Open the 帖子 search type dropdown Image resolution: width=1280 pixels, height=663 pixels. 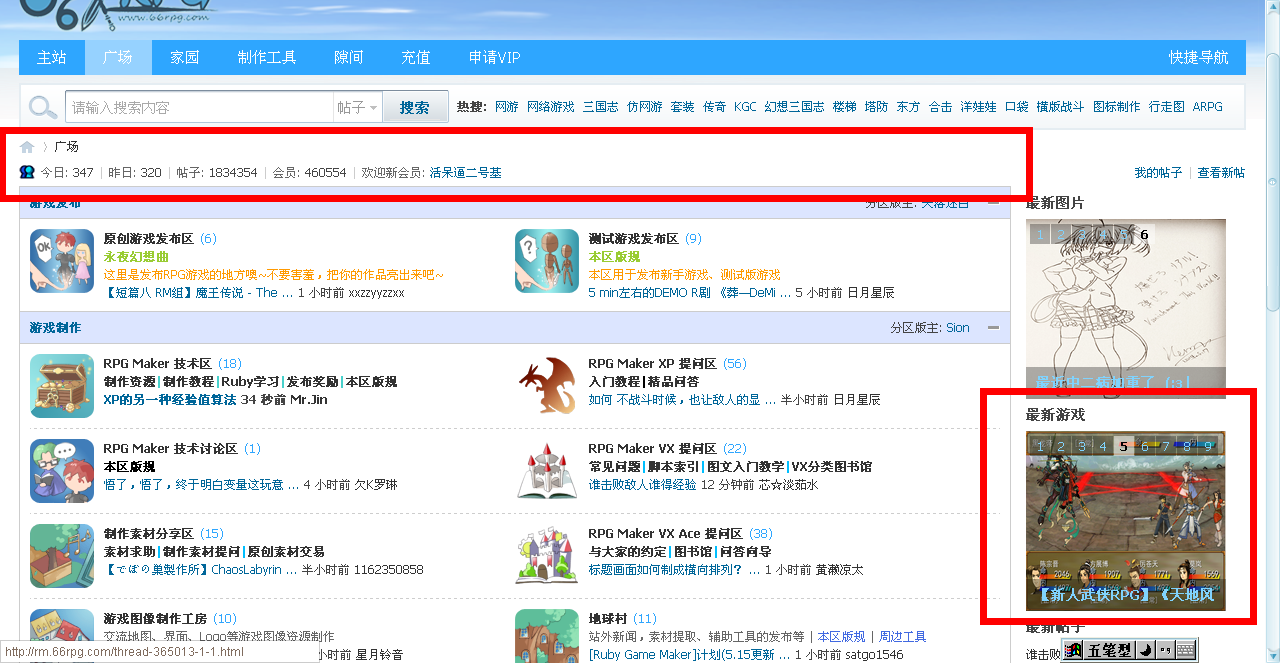(x=357, y=107)
